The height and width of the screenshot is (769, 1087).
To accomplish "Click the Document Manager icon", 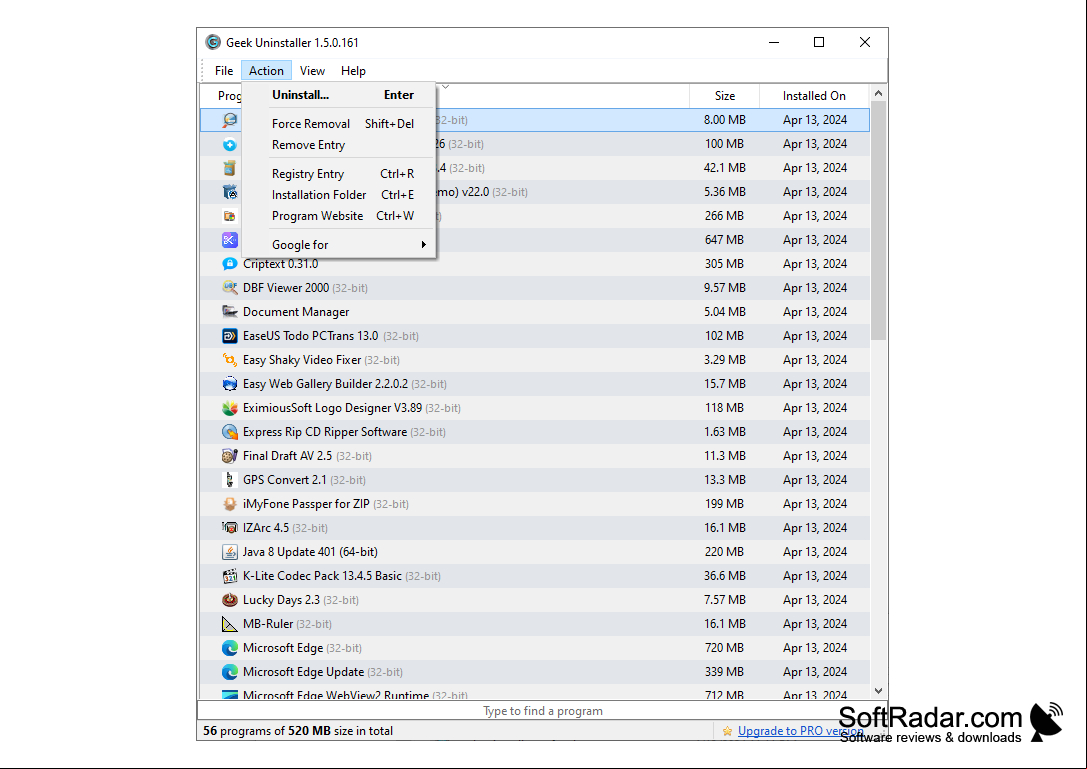I will coord(229,311).
